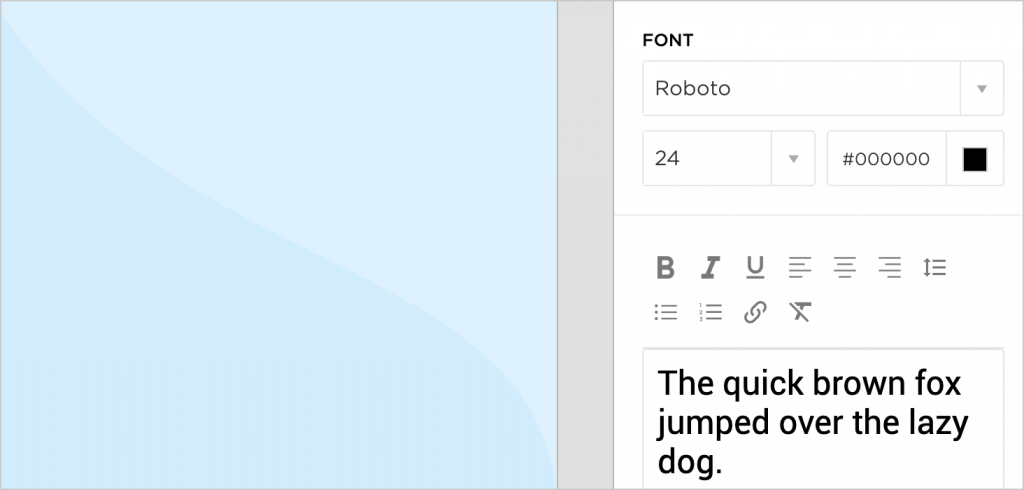Edit the #000000 hex color field
The width and height of the screenshot is (1024, 490).
pyautogui.click(x=886, y=158)
